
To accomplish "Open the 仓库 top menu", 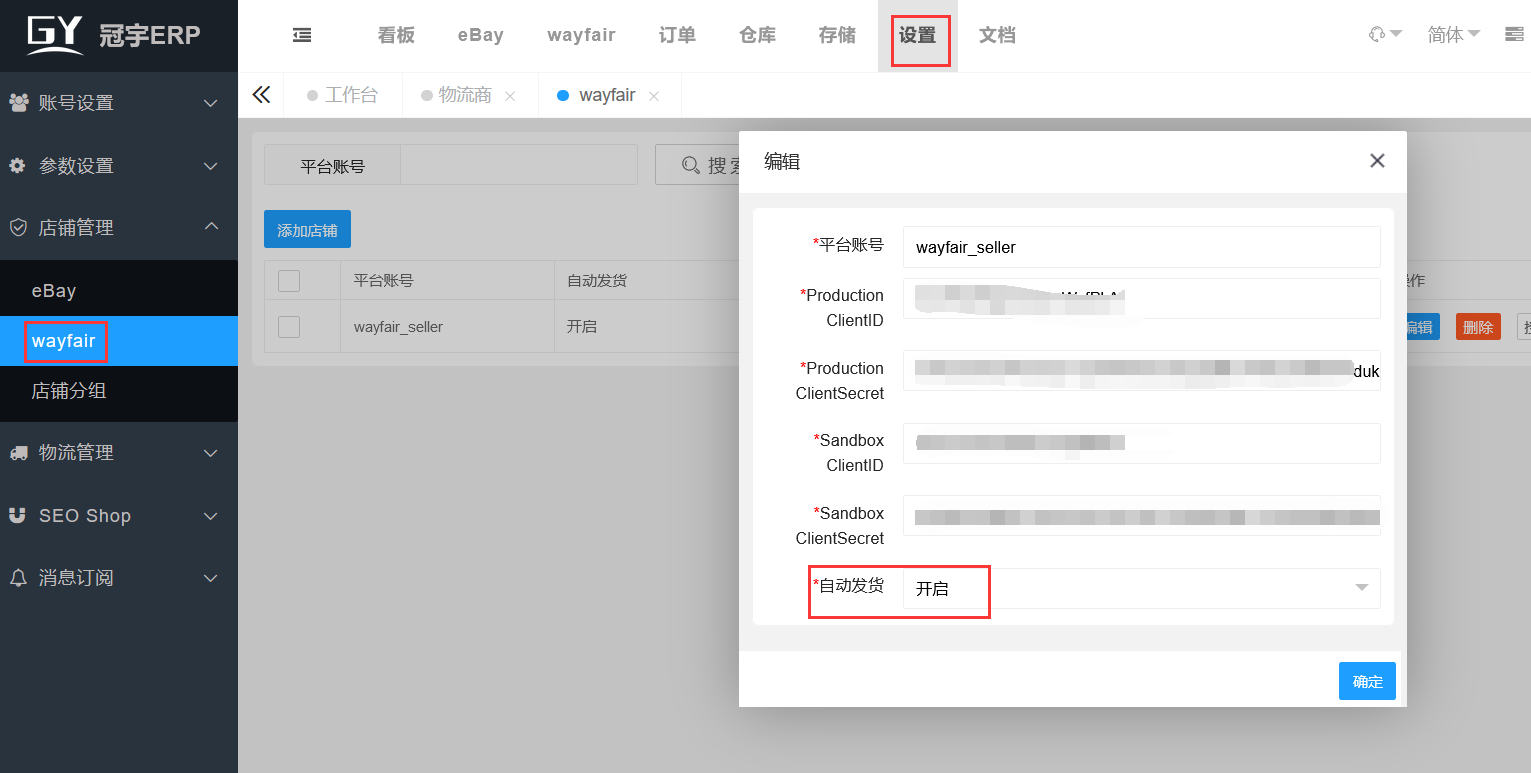I will point(757,35).
